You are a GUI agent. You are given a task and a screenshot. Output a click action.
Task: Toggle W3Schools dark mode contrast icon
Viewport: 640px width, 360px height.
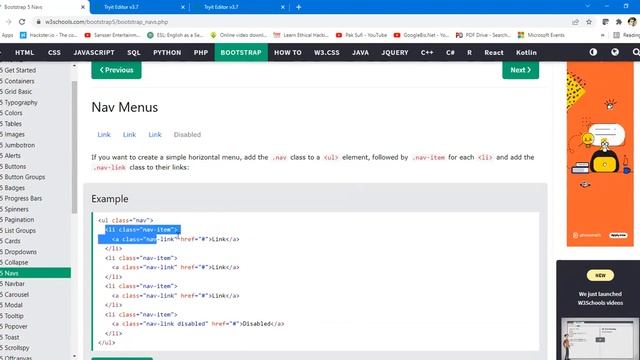tap(593, 52)
